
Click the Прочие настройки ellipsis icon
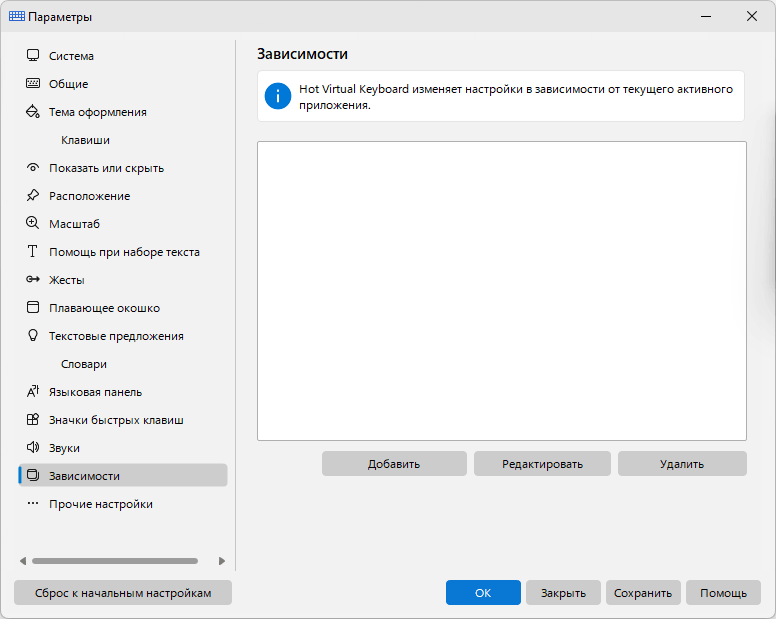33,504
